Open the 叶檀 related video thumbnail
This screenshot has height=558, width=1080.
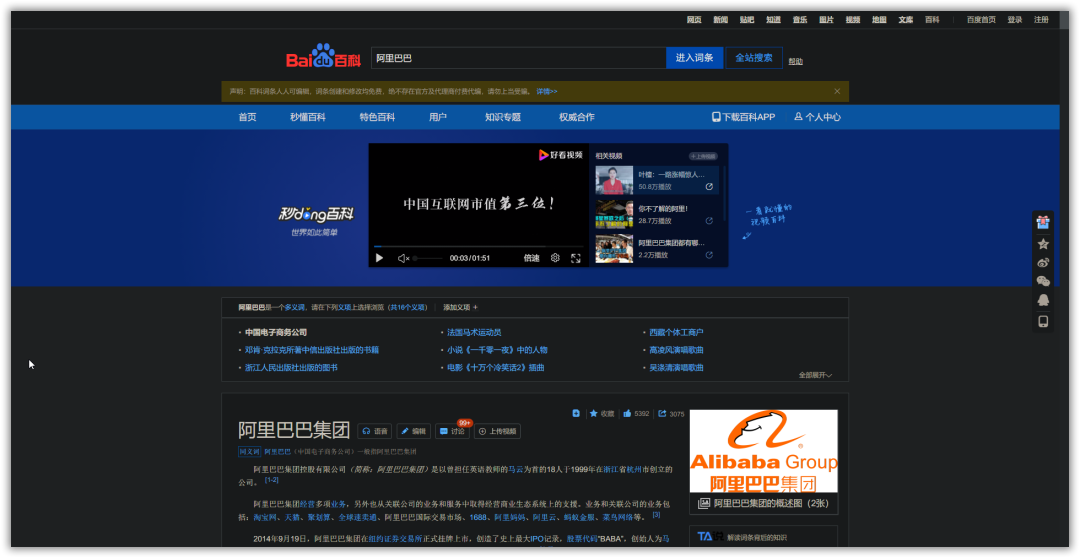(614, 180)
